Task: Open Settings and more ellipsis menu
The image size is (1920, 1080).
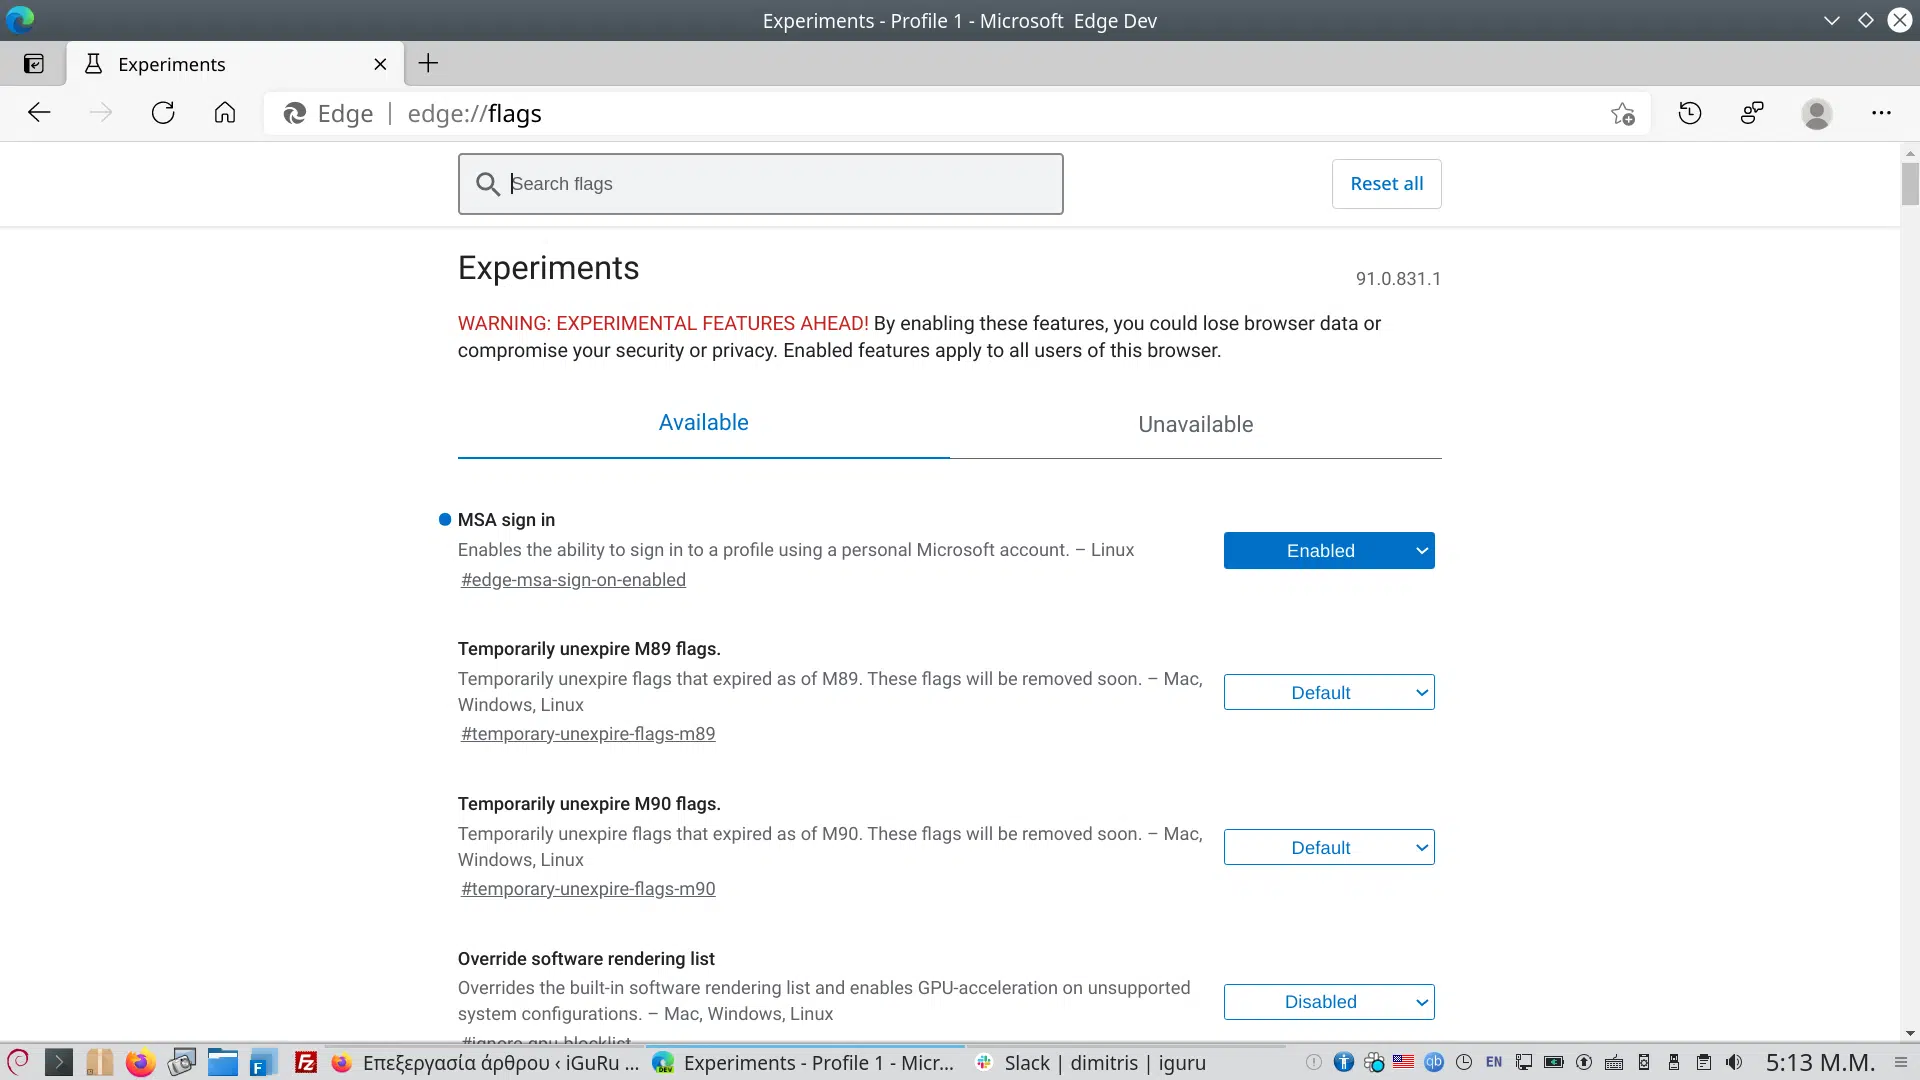Action: click(x=1881, y=113)
